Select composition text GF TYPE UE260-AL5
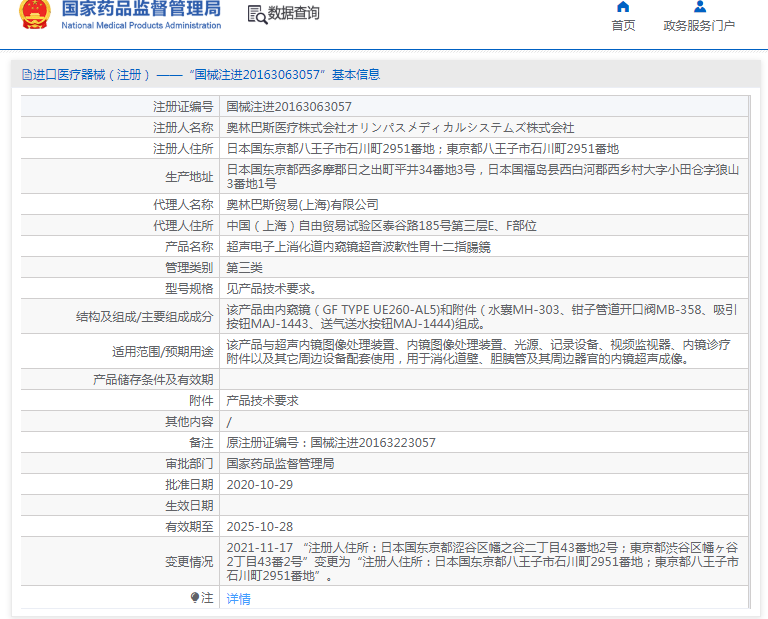The width and height of the screenshot is (768, 619). pos(380,310)
